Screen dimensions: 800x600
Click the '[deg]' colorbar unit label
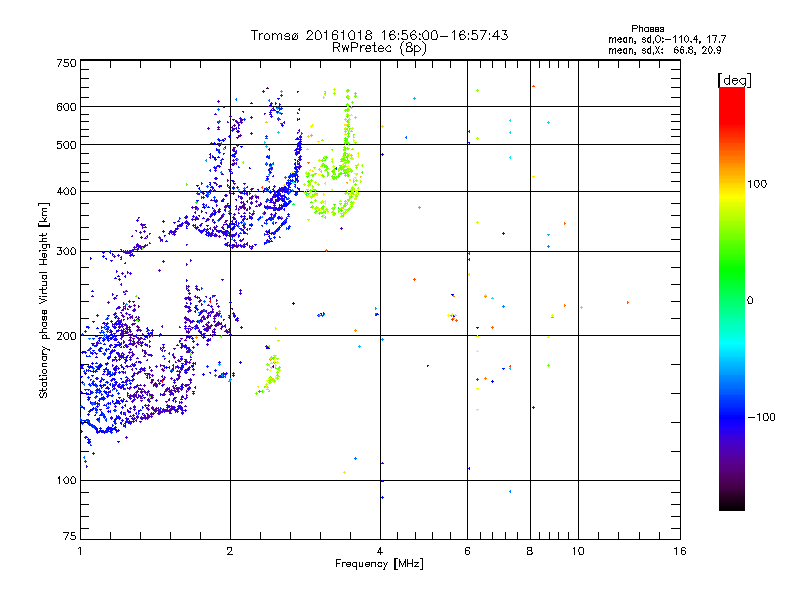pos(734,80)
